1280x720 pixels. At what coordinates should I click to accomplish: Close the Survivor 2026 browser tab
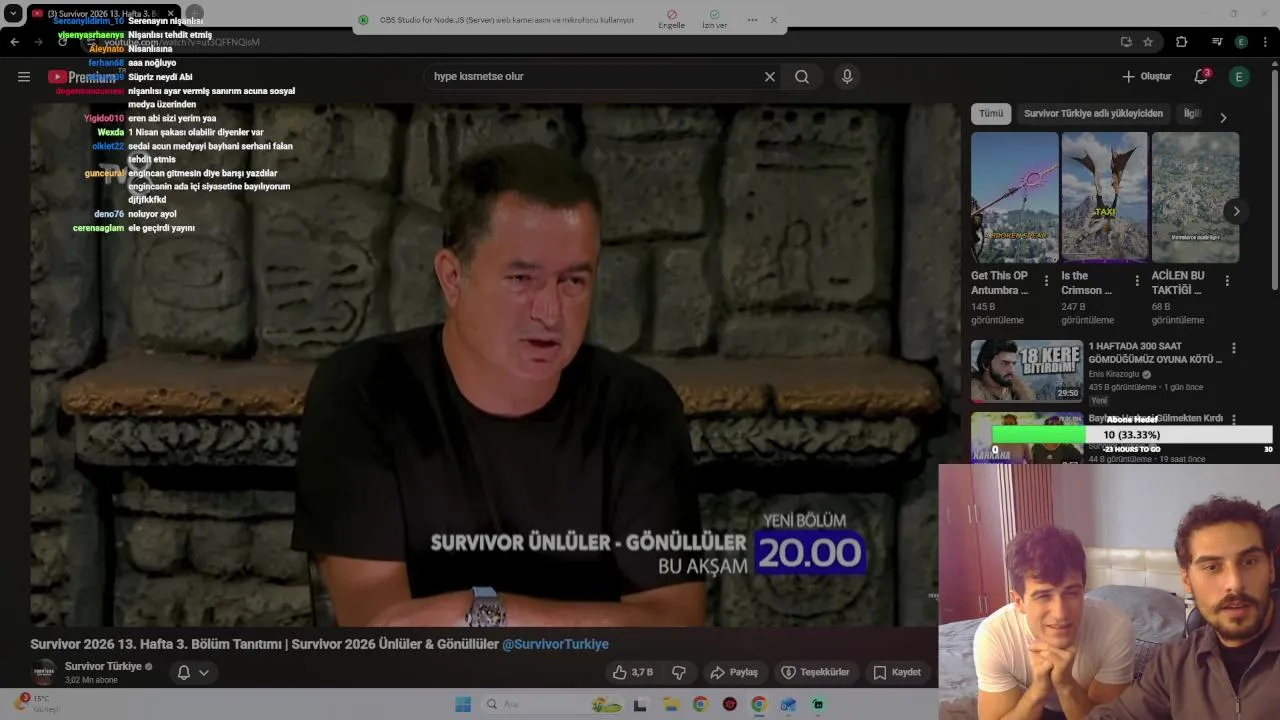(x=170, y=14)
